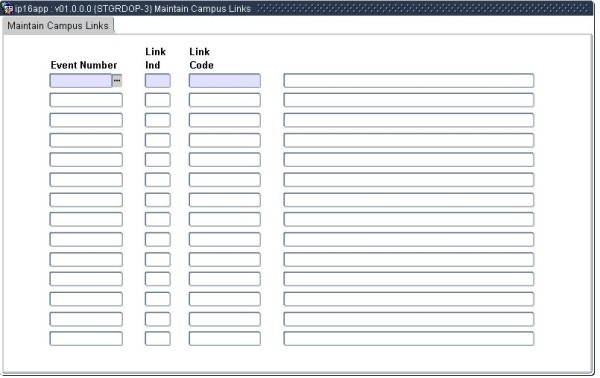Click the first Link Code field

225,81
